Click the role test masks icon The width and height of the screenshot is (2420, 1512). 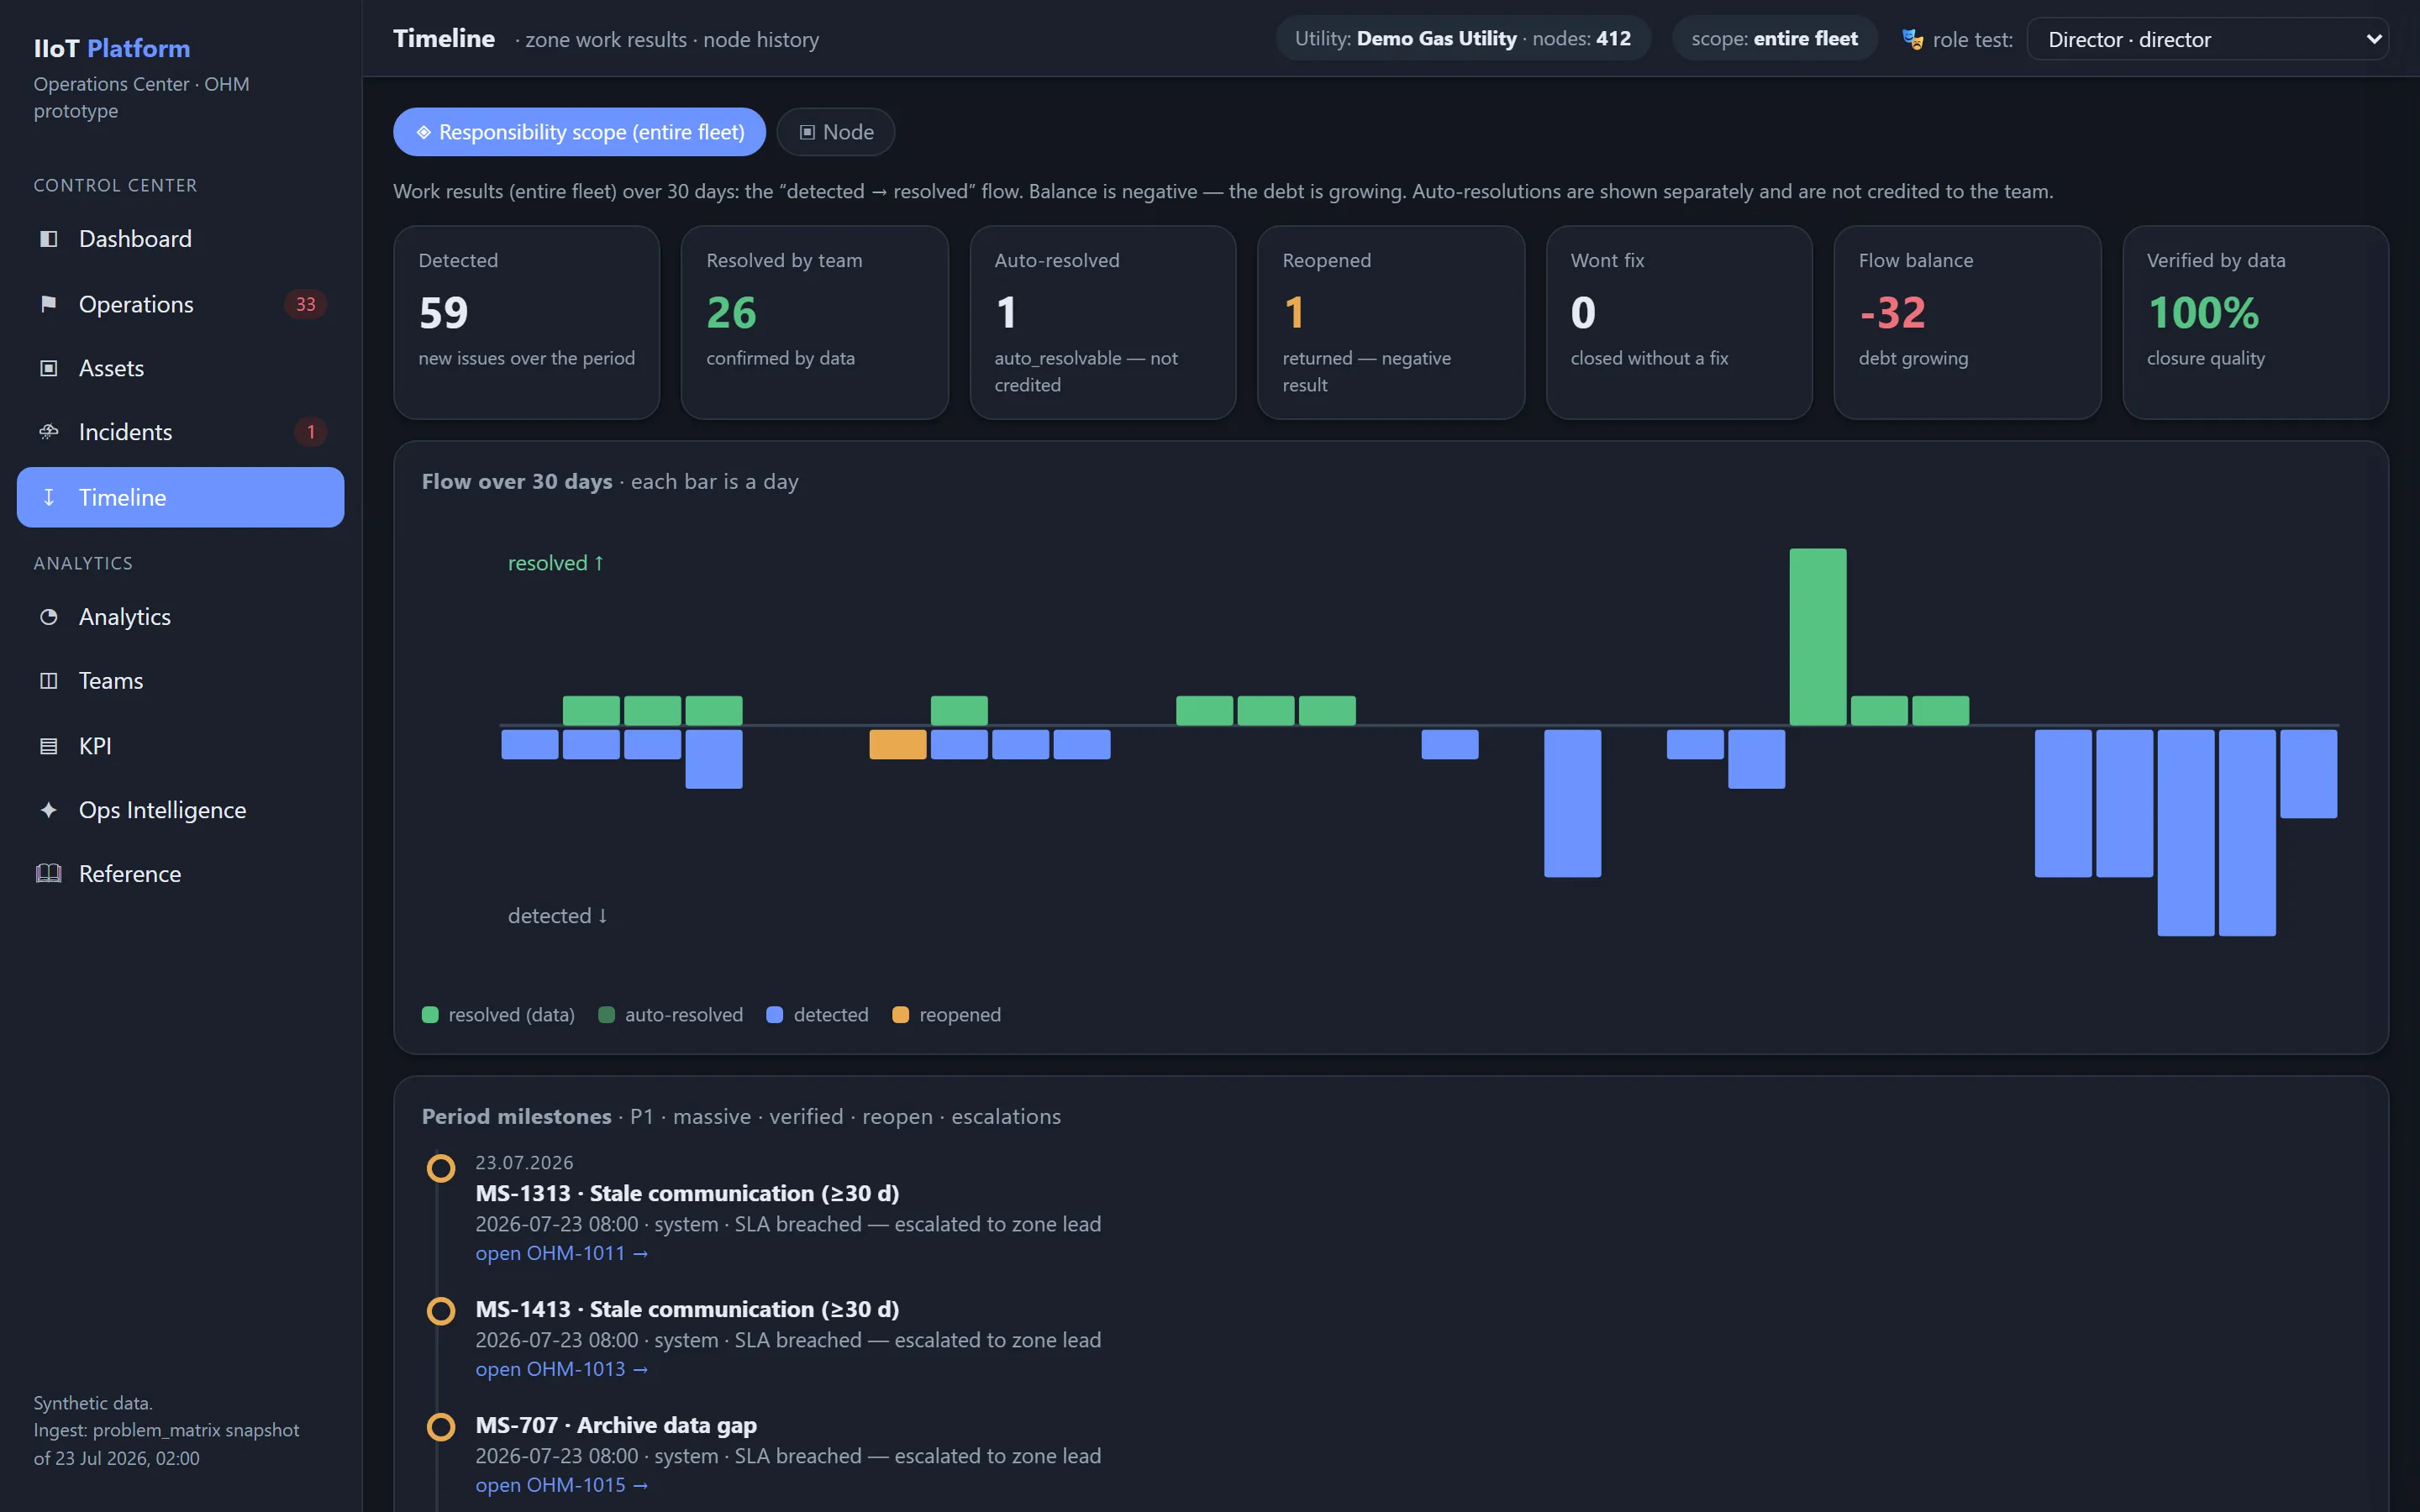1912,40
